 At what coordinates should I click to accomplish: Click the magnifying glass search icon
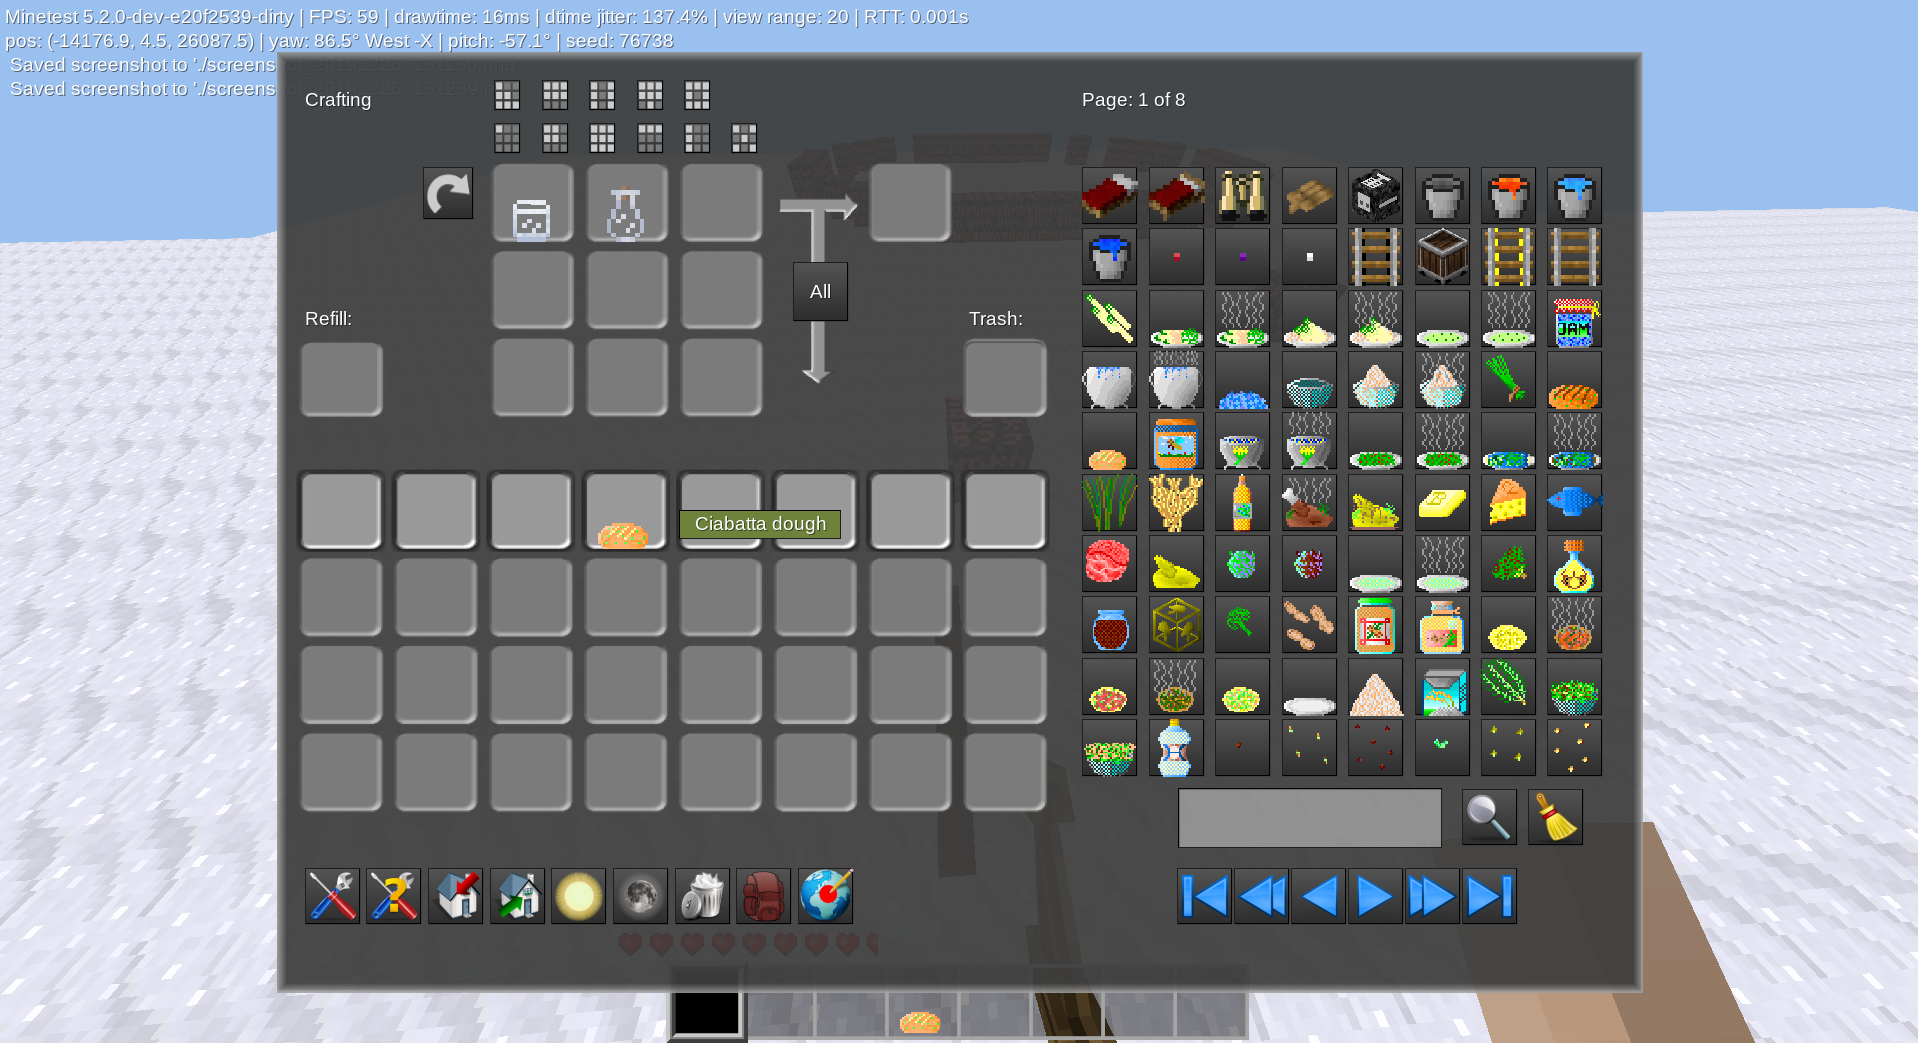click(x=1489, y=817)
